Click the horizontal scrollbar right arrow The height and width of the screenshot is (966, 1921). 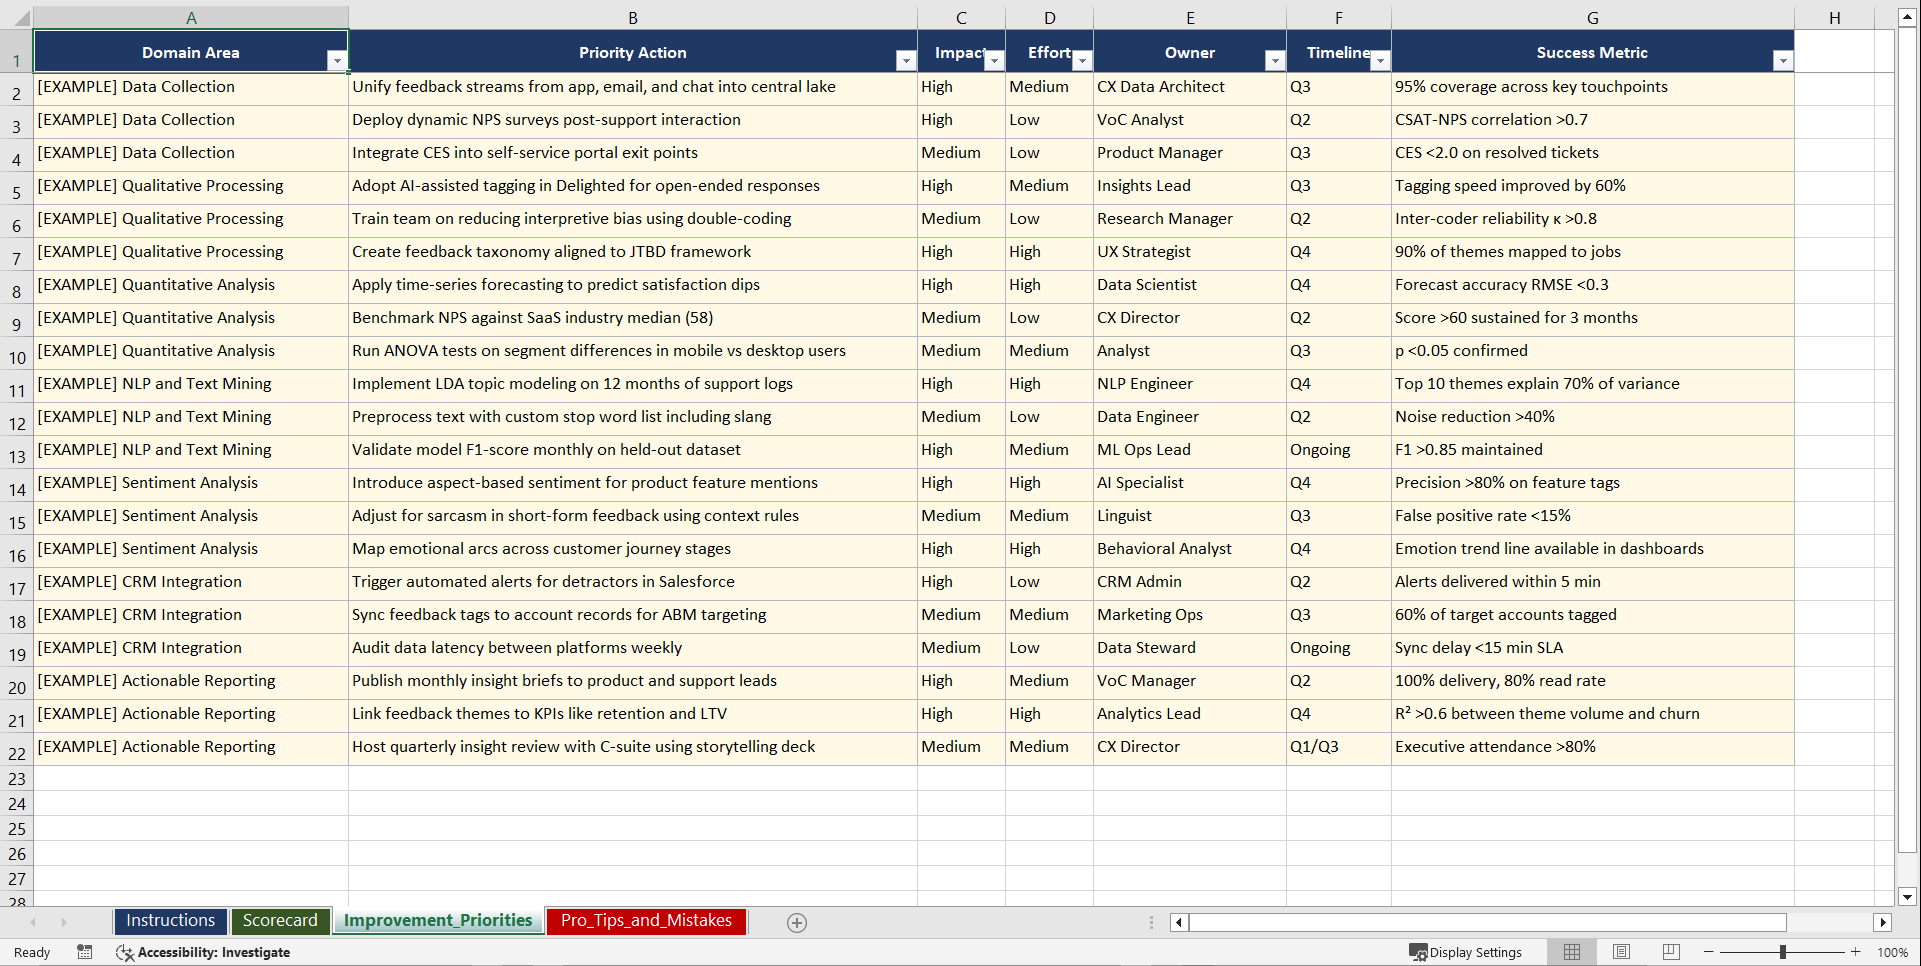pyautogui.click(x=1884, y=922)
